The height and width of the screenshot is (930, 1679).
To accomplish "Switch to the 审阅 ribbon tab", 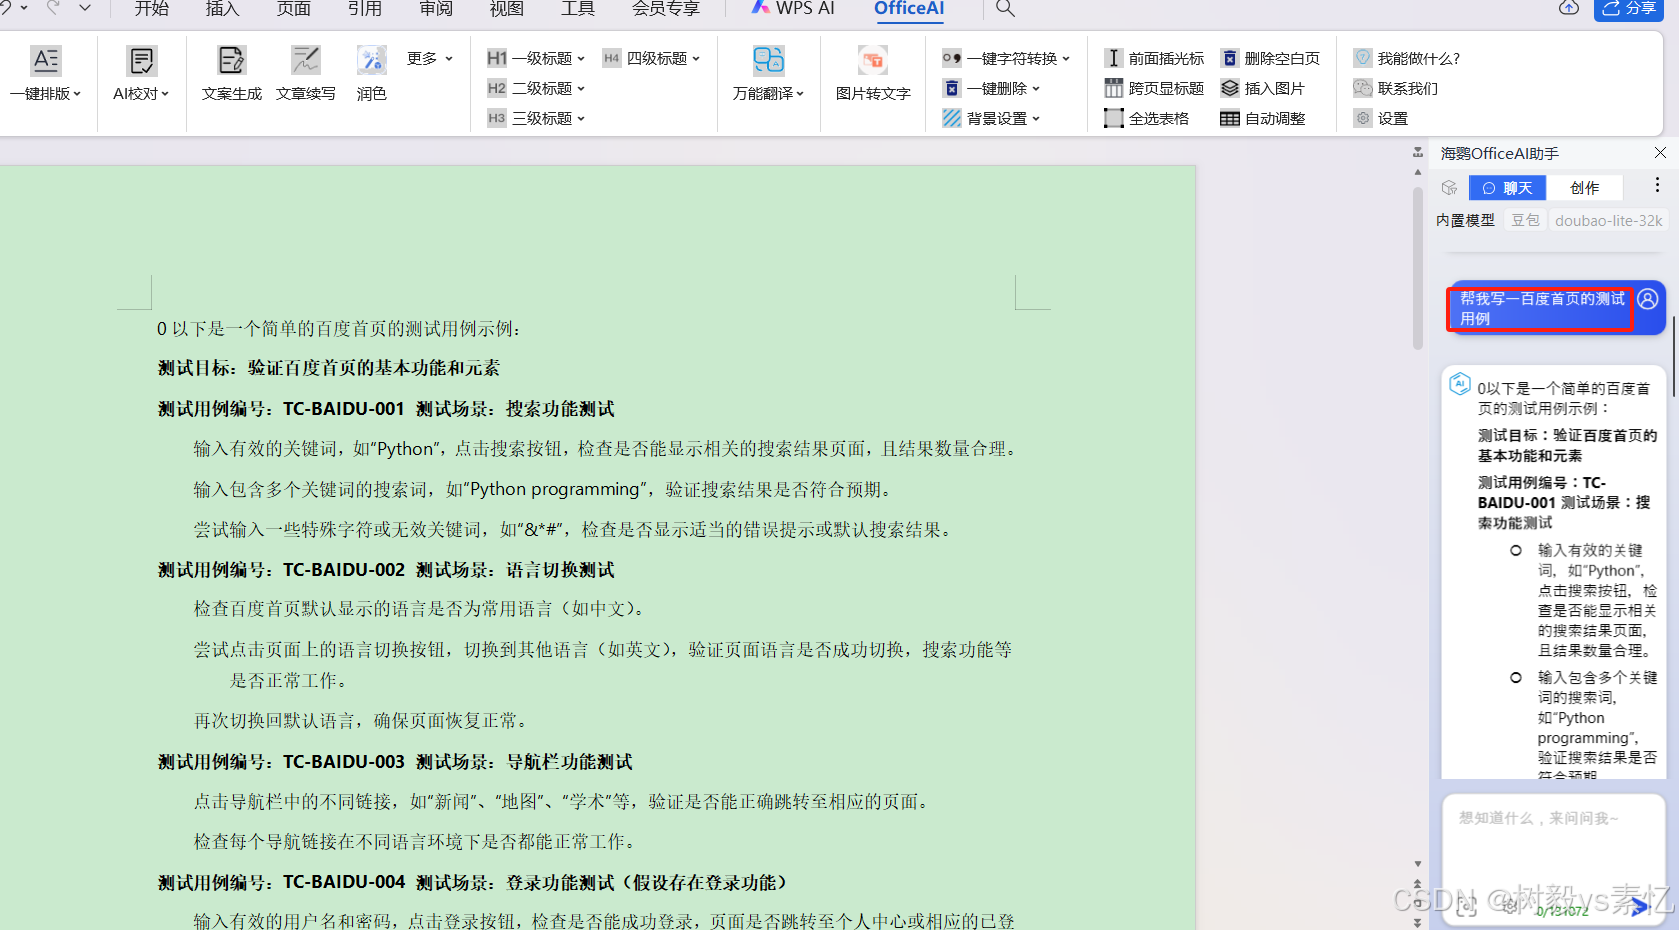I will [436, 9].
